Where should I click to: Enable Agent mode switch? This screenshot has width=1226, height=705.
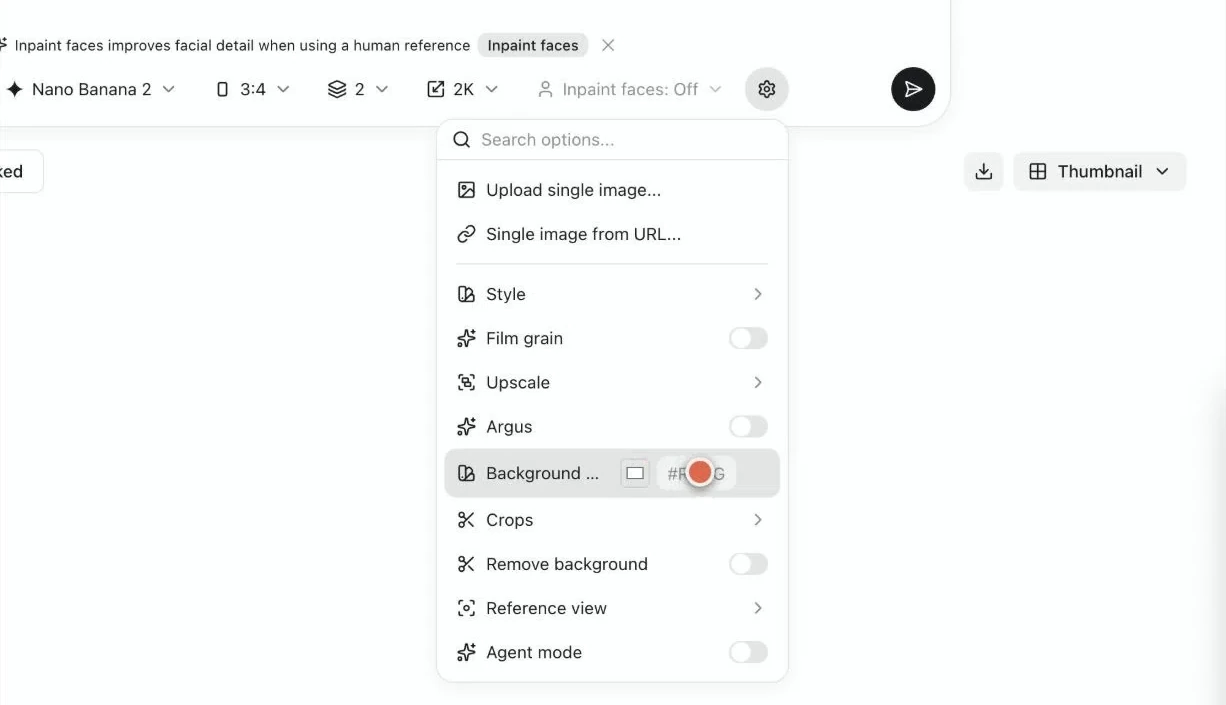(748, 652)
